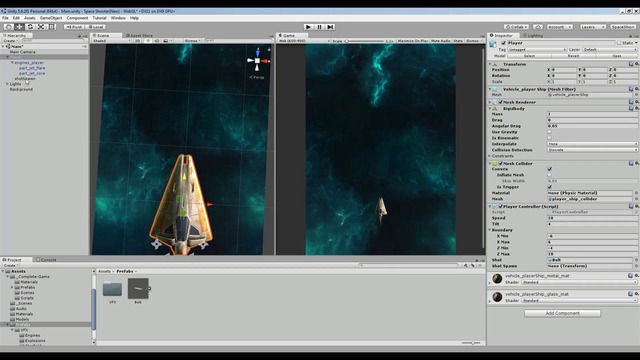
Task: Toggle the Player active checkbox
Action: 503,43
